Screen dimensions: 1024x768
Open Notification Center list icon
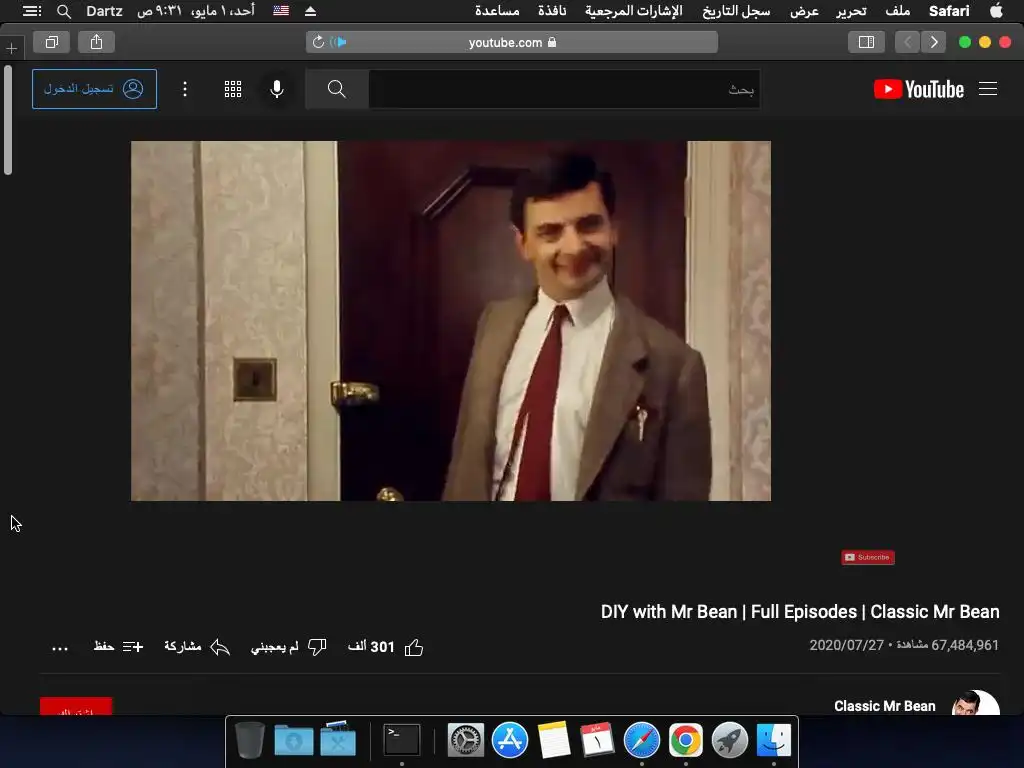pyautogui.click(x=31, y=10)
